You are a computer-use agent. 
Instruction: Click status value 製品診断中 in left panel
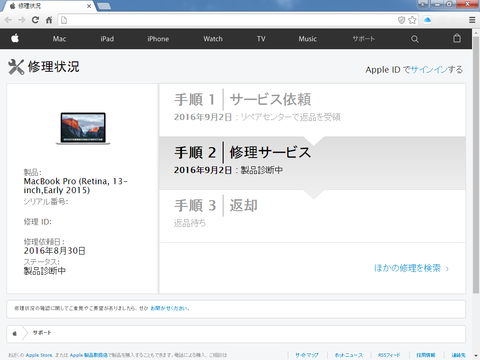(x=45, y=271)
